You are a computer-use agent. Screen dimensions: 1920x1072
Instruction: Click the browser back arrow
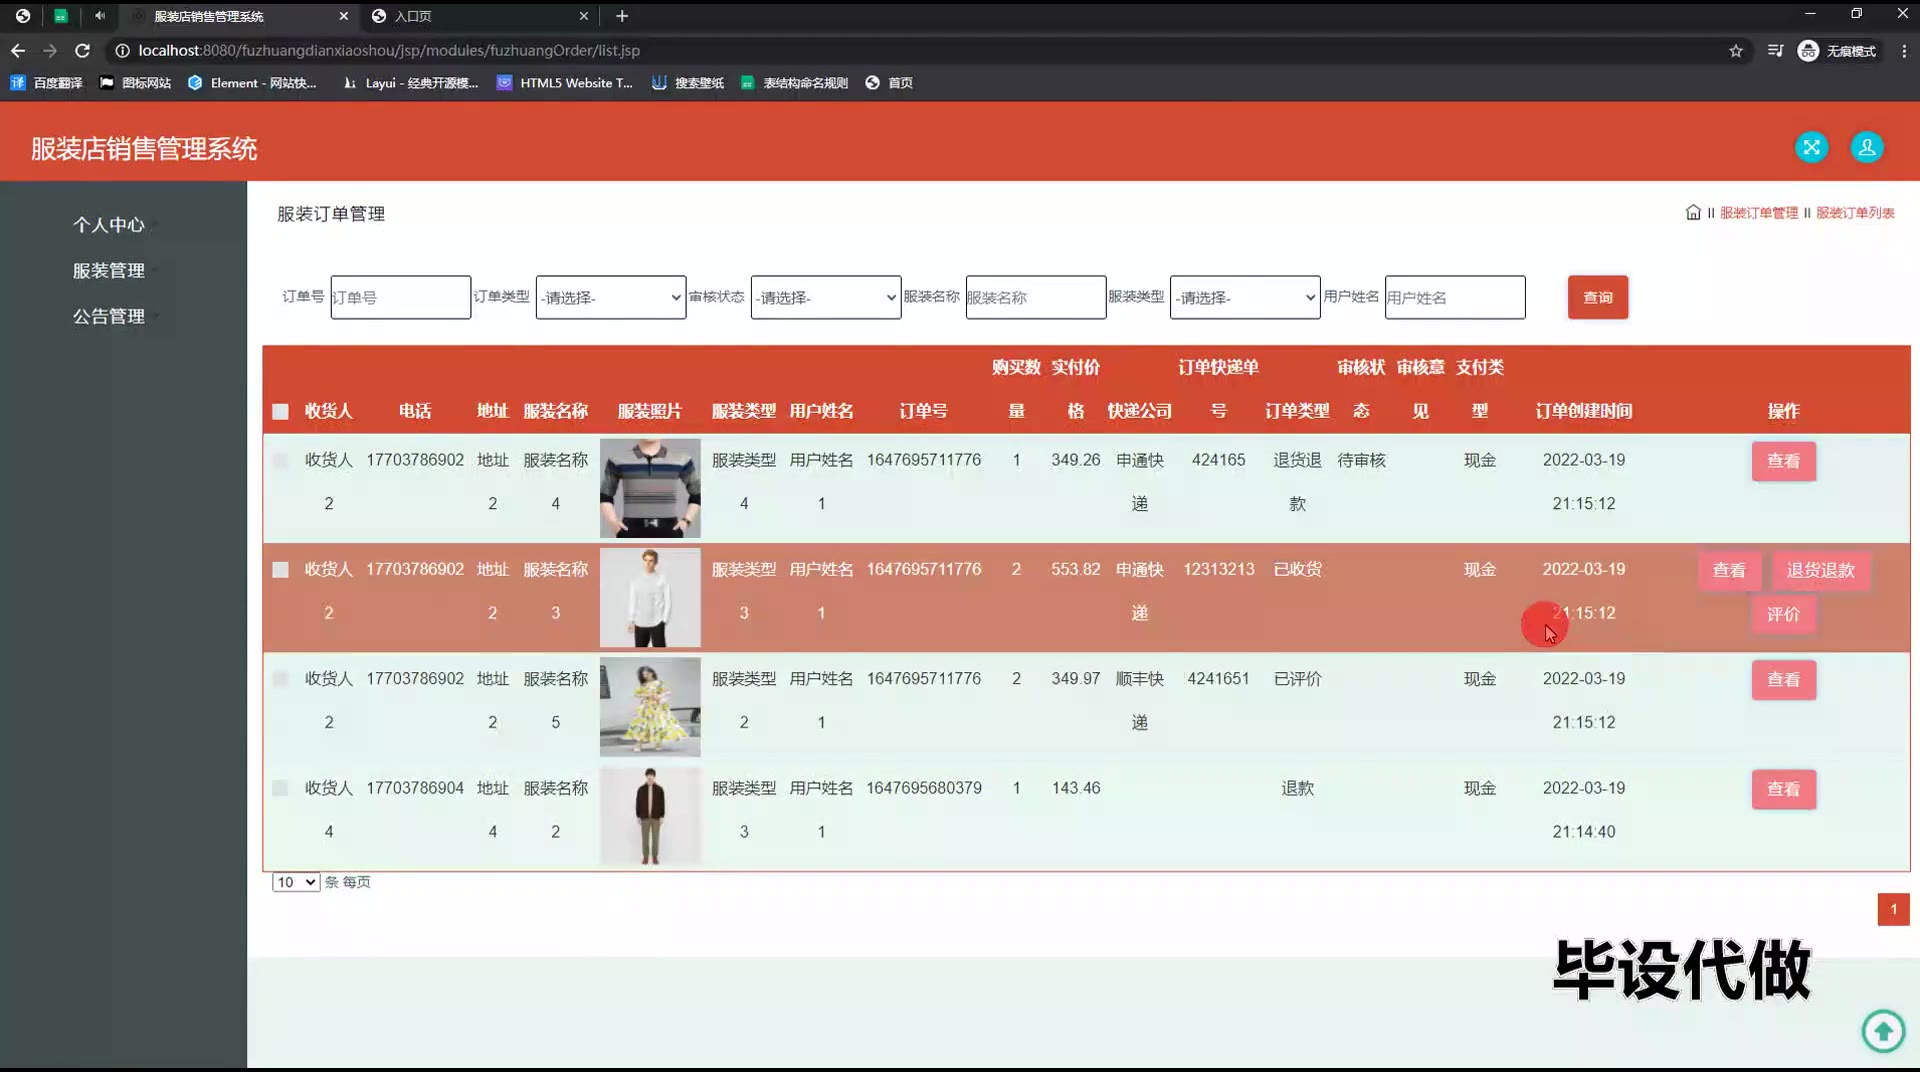18,50
